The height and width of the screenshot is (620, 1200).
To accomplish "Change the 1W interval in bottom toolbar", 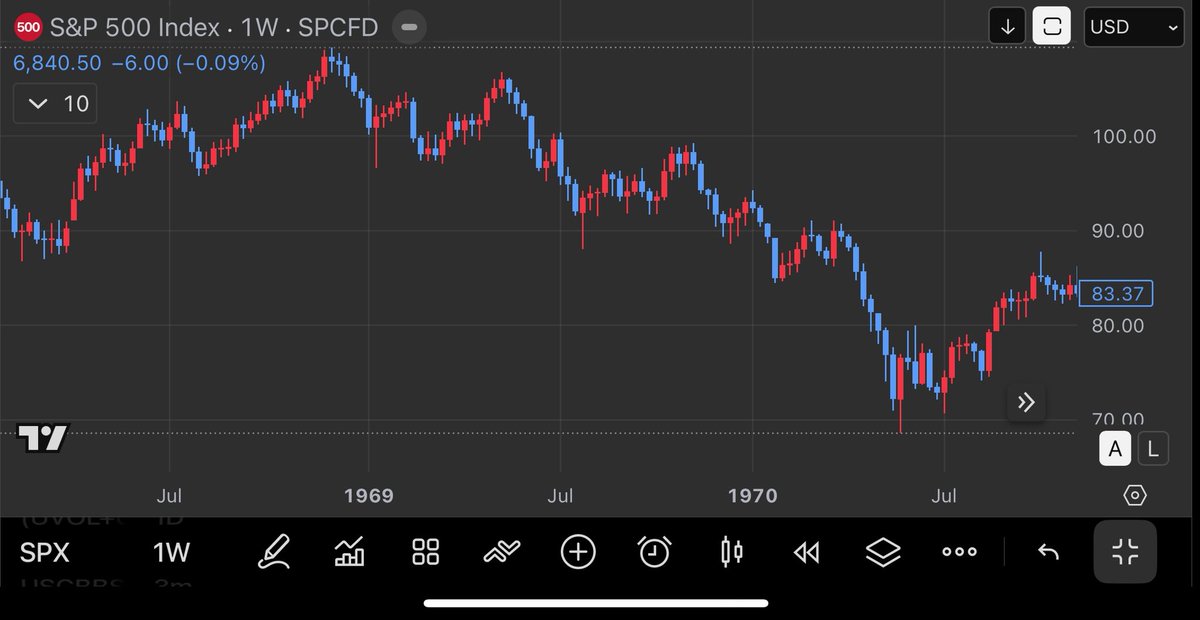I will pyautogui.click(x=172, y=551).
